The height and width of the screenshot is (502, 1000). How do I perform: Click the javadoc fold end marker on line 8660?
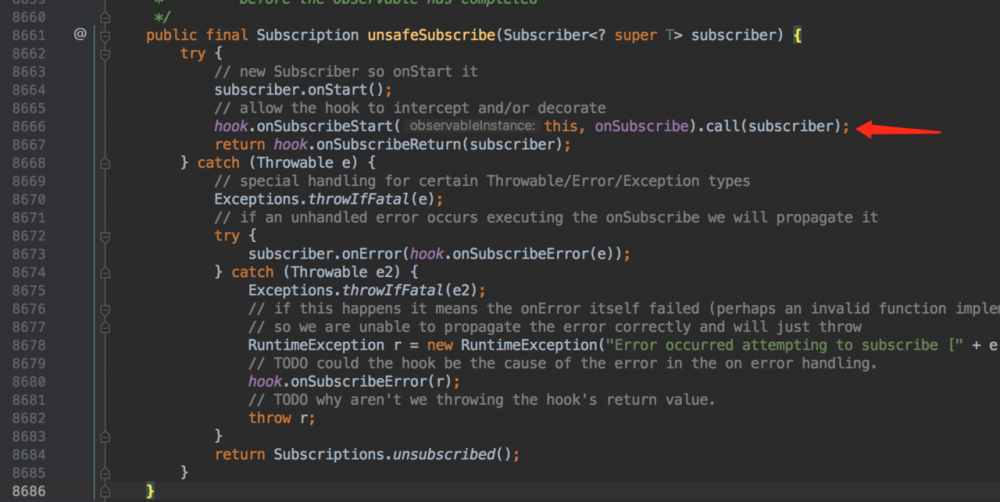click(x=105, y=18)
